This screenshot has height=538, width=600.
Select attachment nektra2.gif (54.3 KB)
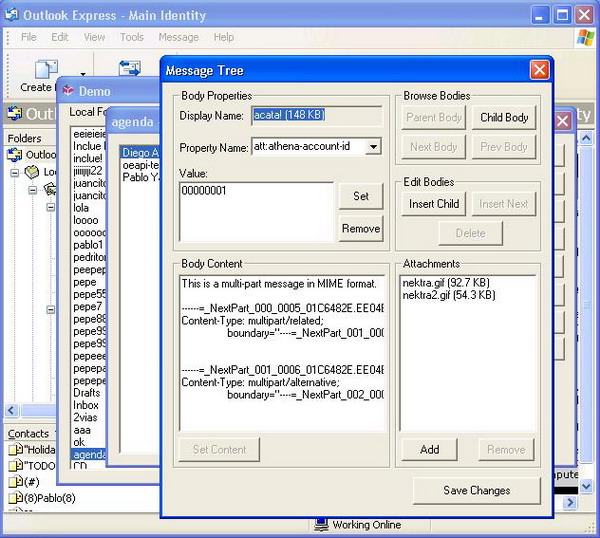click(x=449, y=295)
